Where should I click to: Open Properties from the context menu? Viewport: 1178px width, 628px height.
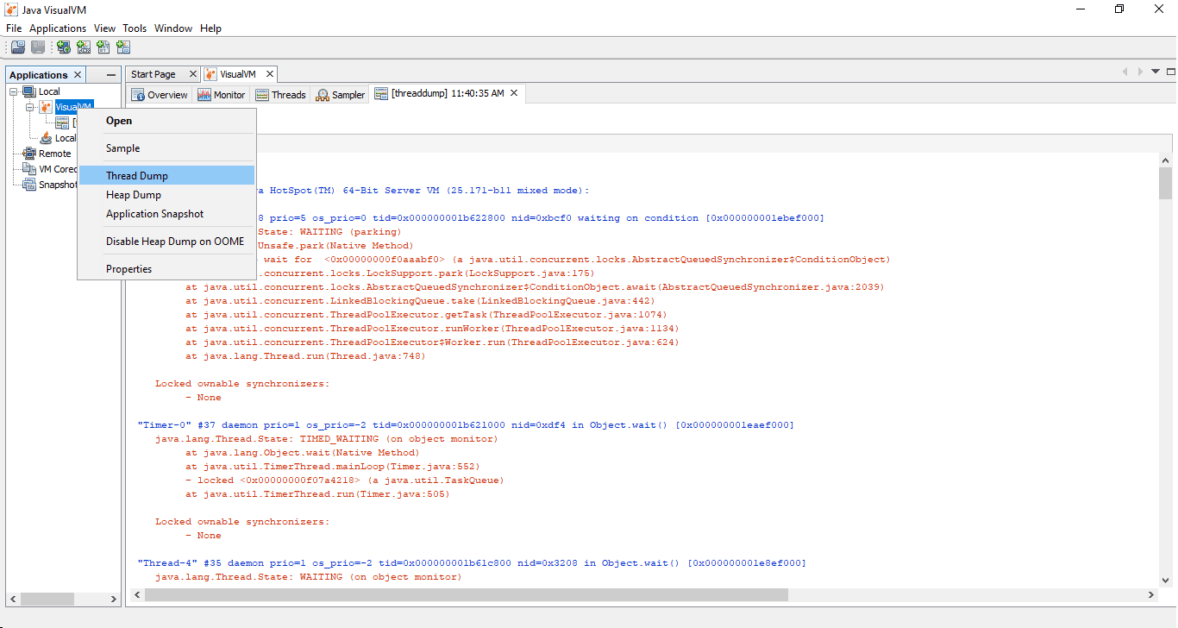(x=126, y=268)
